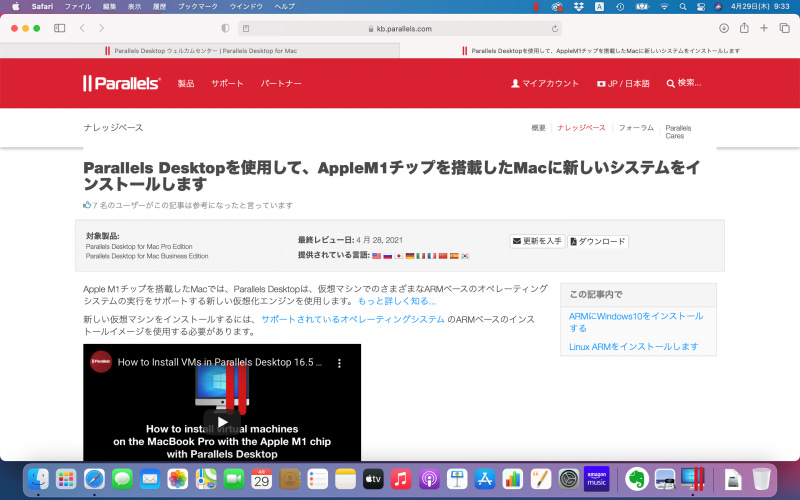Open Dropbox menu bar icon
Screen dimensions: 800x500
(579, 7)
